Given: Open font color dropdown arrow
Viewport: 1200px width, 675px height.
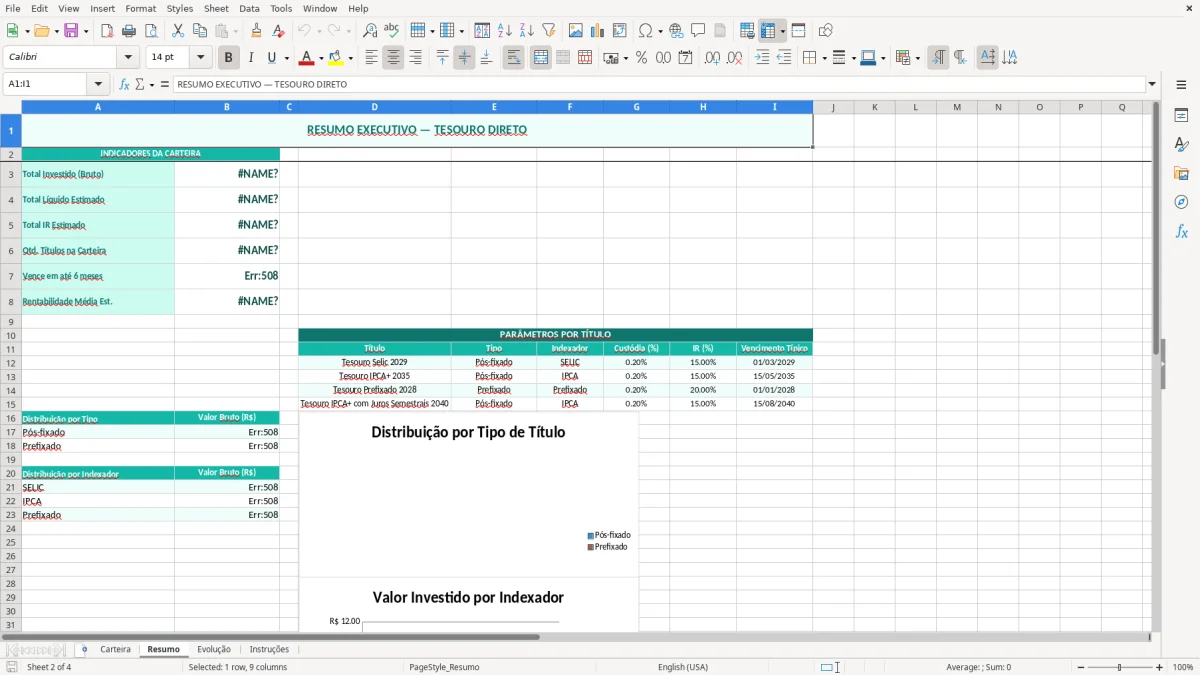Looking at the screenshot, I should (x=321, y=58).
